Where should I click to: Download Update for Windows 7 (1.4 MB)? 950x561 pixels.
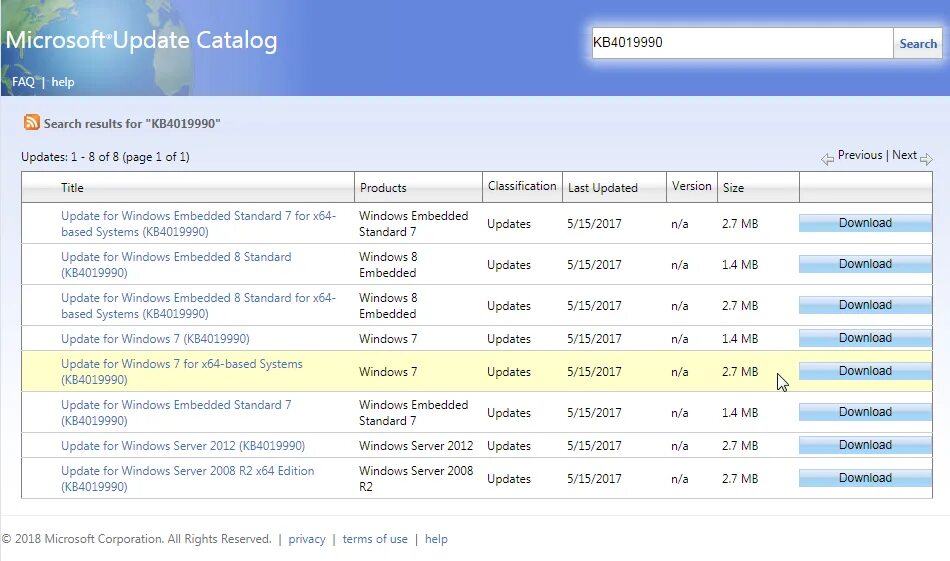coord(865,338)
